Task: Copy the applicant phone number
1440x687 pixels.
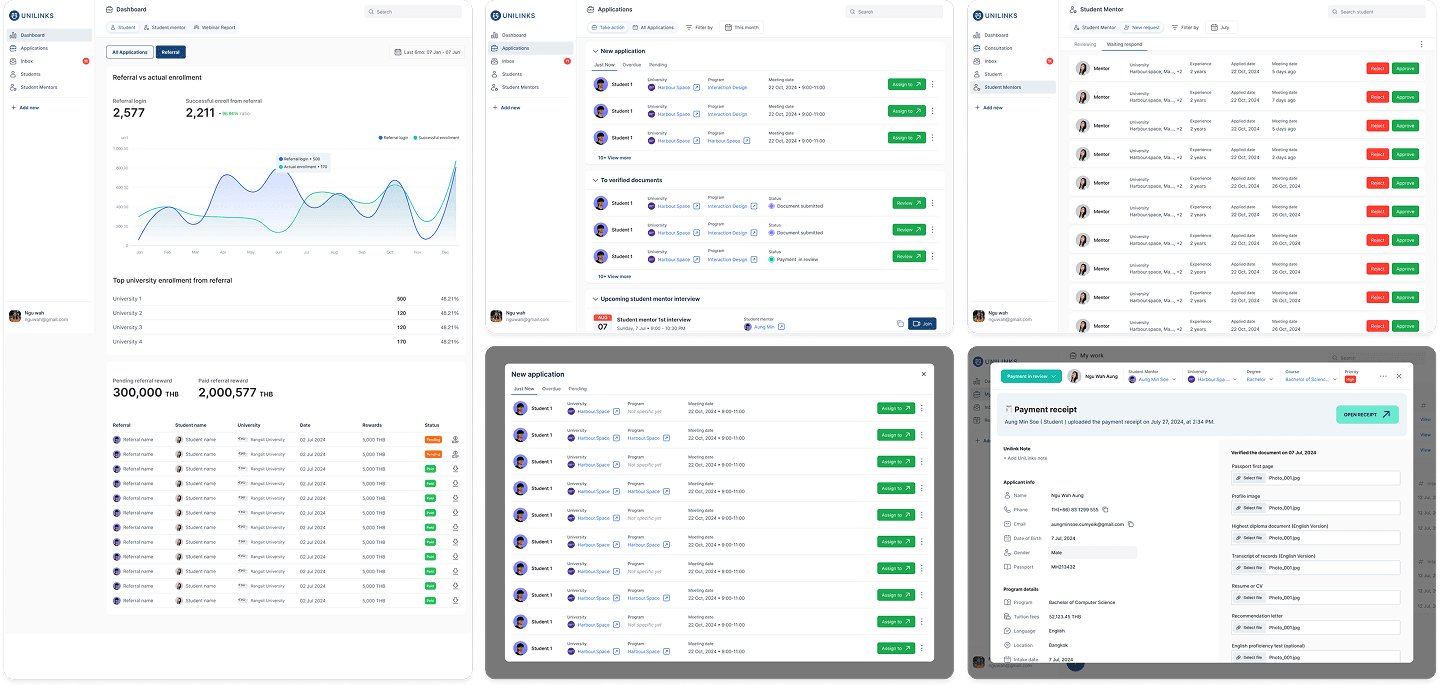Action: click(1104, 510)
